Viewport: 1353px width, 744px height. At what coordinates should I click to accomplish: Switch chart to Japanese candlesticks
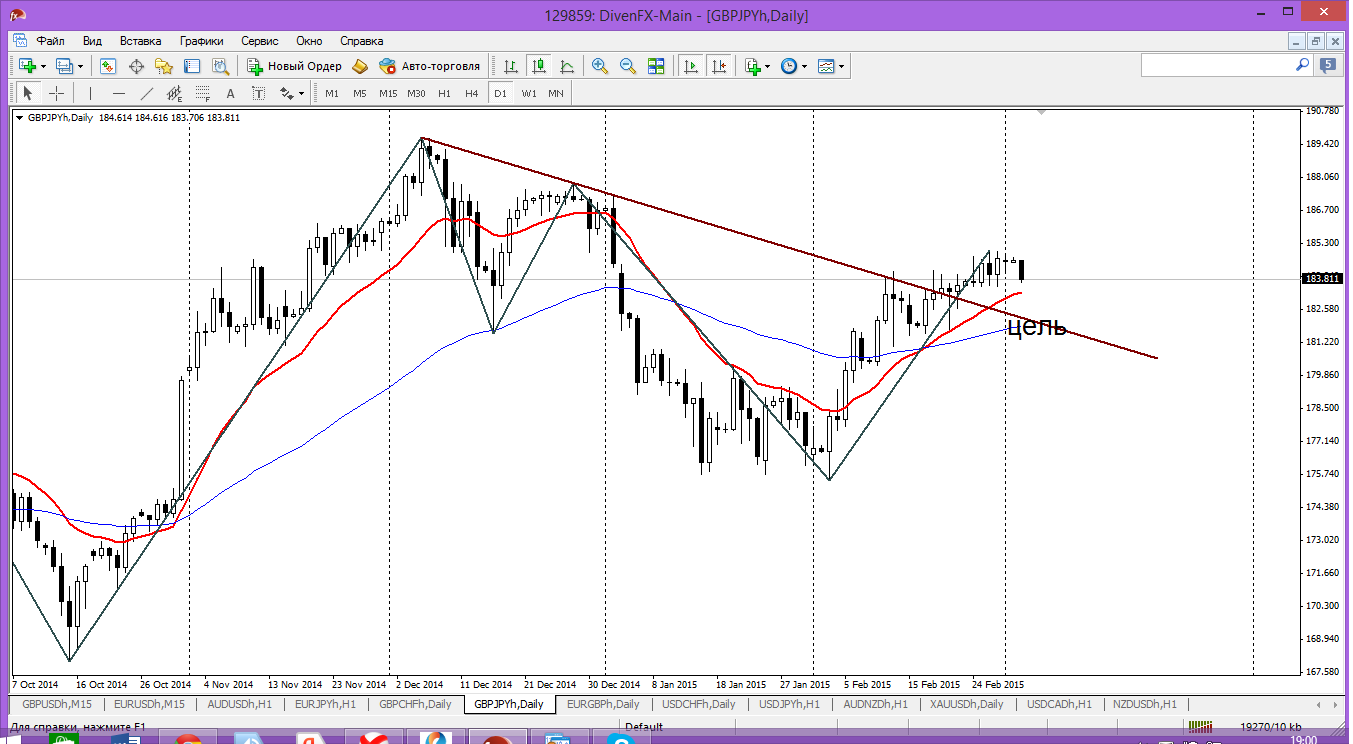[539, 66]
